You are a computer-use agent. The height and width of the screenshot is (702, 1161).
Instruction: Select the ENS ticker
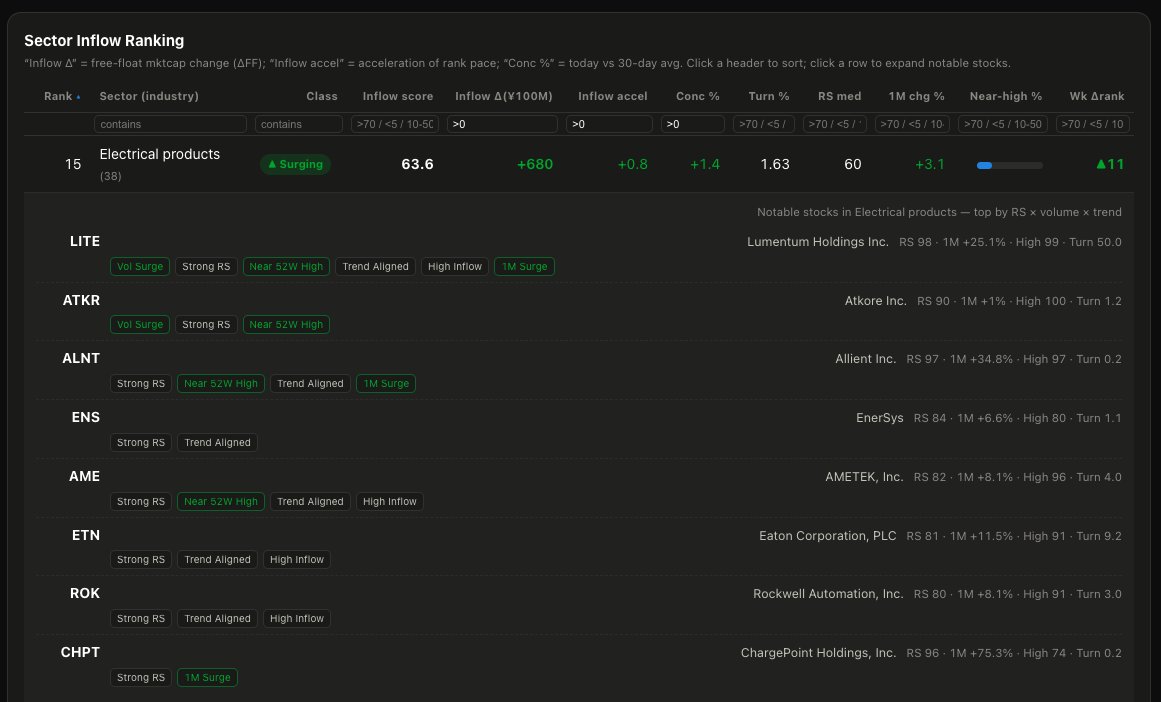click(85, 418)
